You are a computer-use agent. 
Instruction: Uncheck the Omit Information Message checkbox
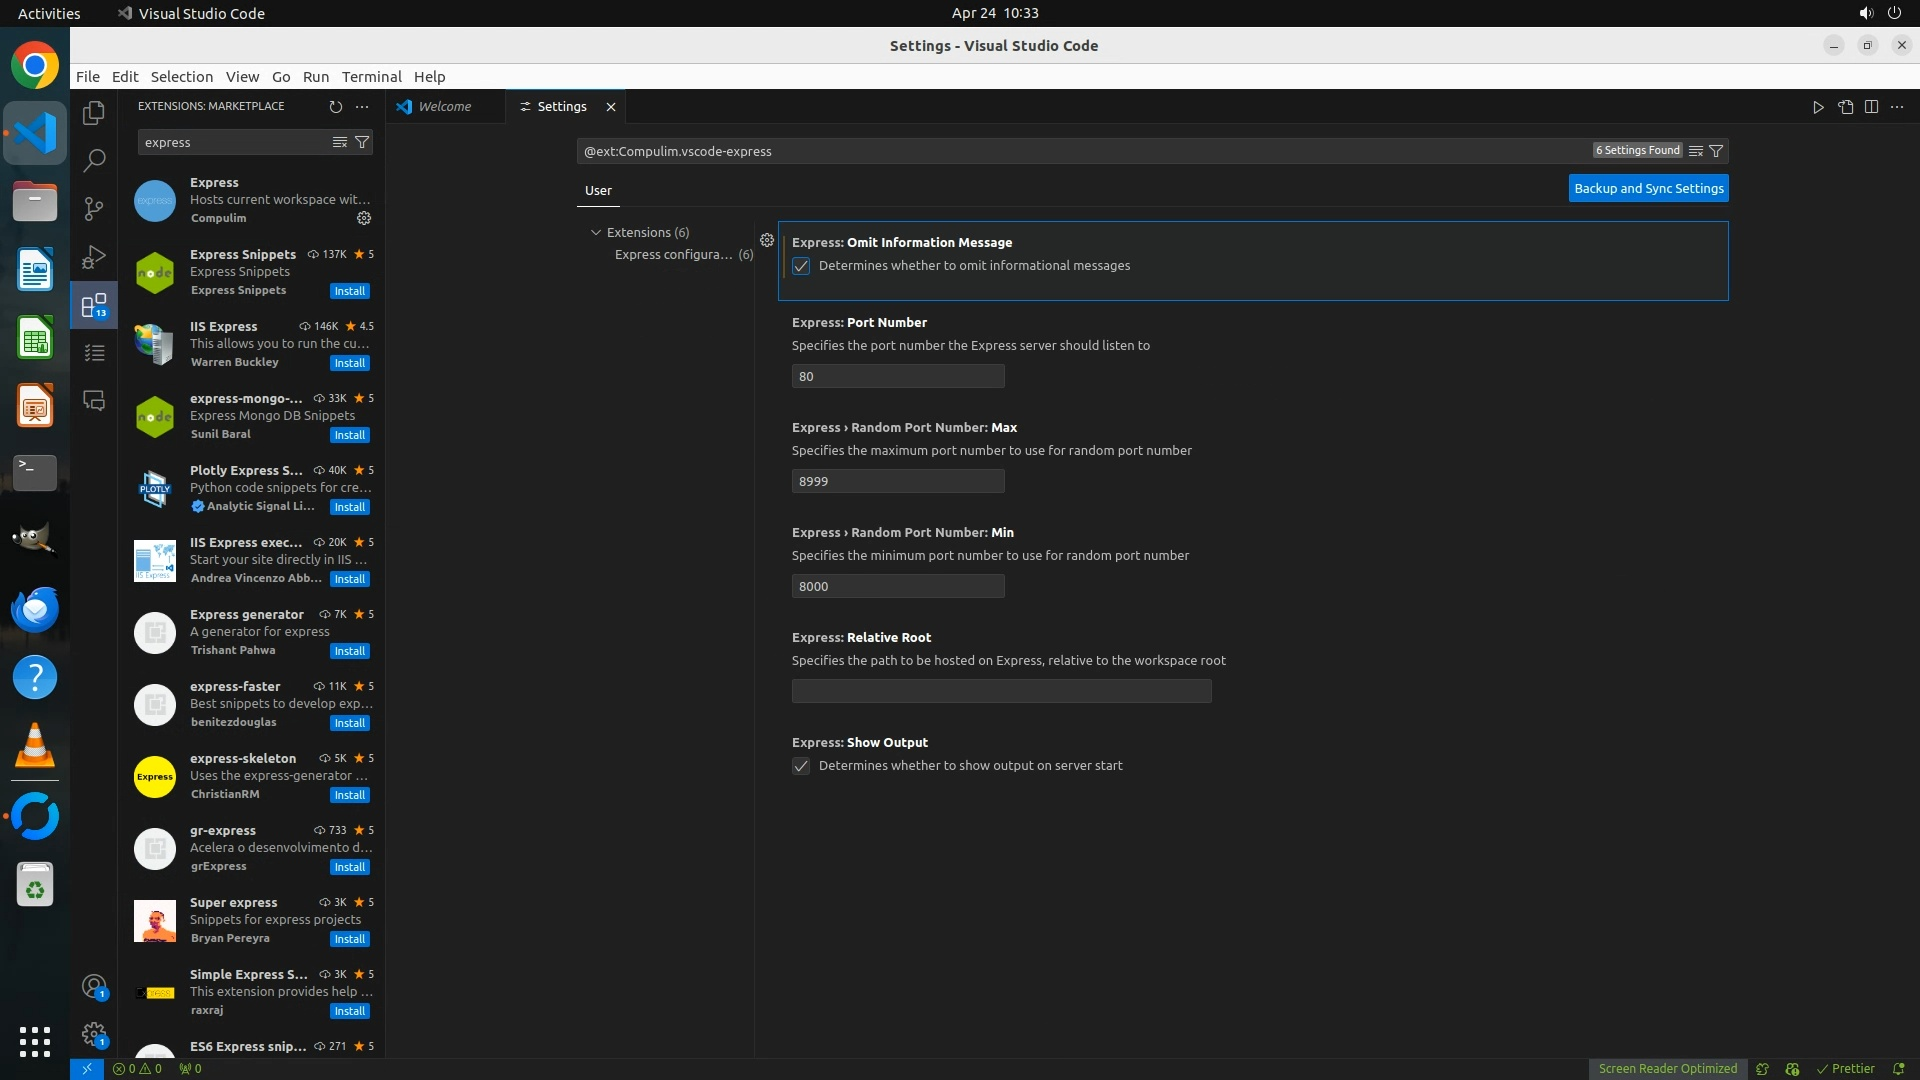pyautogui.click(x=801, y=266)
